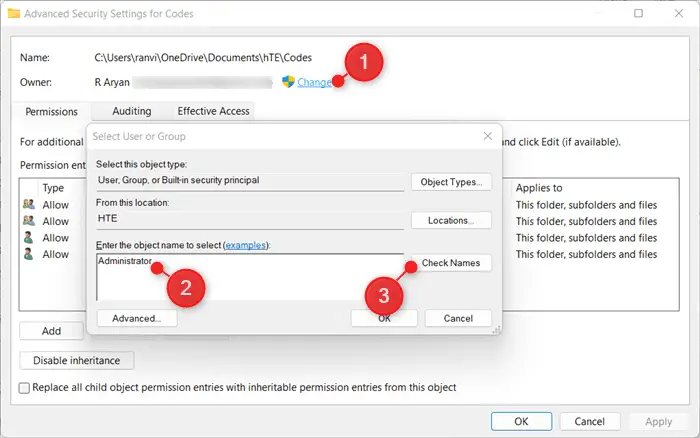
Task: Close the Select User or Group dialog
Action: coord(488,136)
